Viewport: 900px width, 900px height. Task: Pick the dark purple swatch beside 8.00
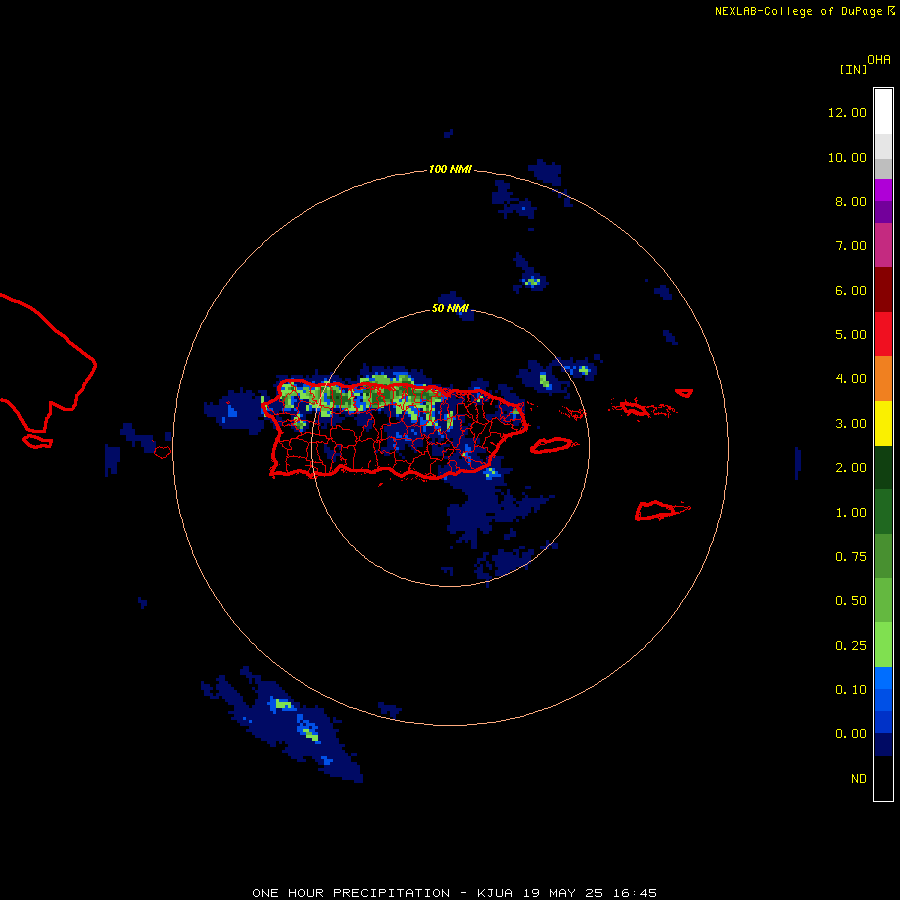[x=883, y=212]
